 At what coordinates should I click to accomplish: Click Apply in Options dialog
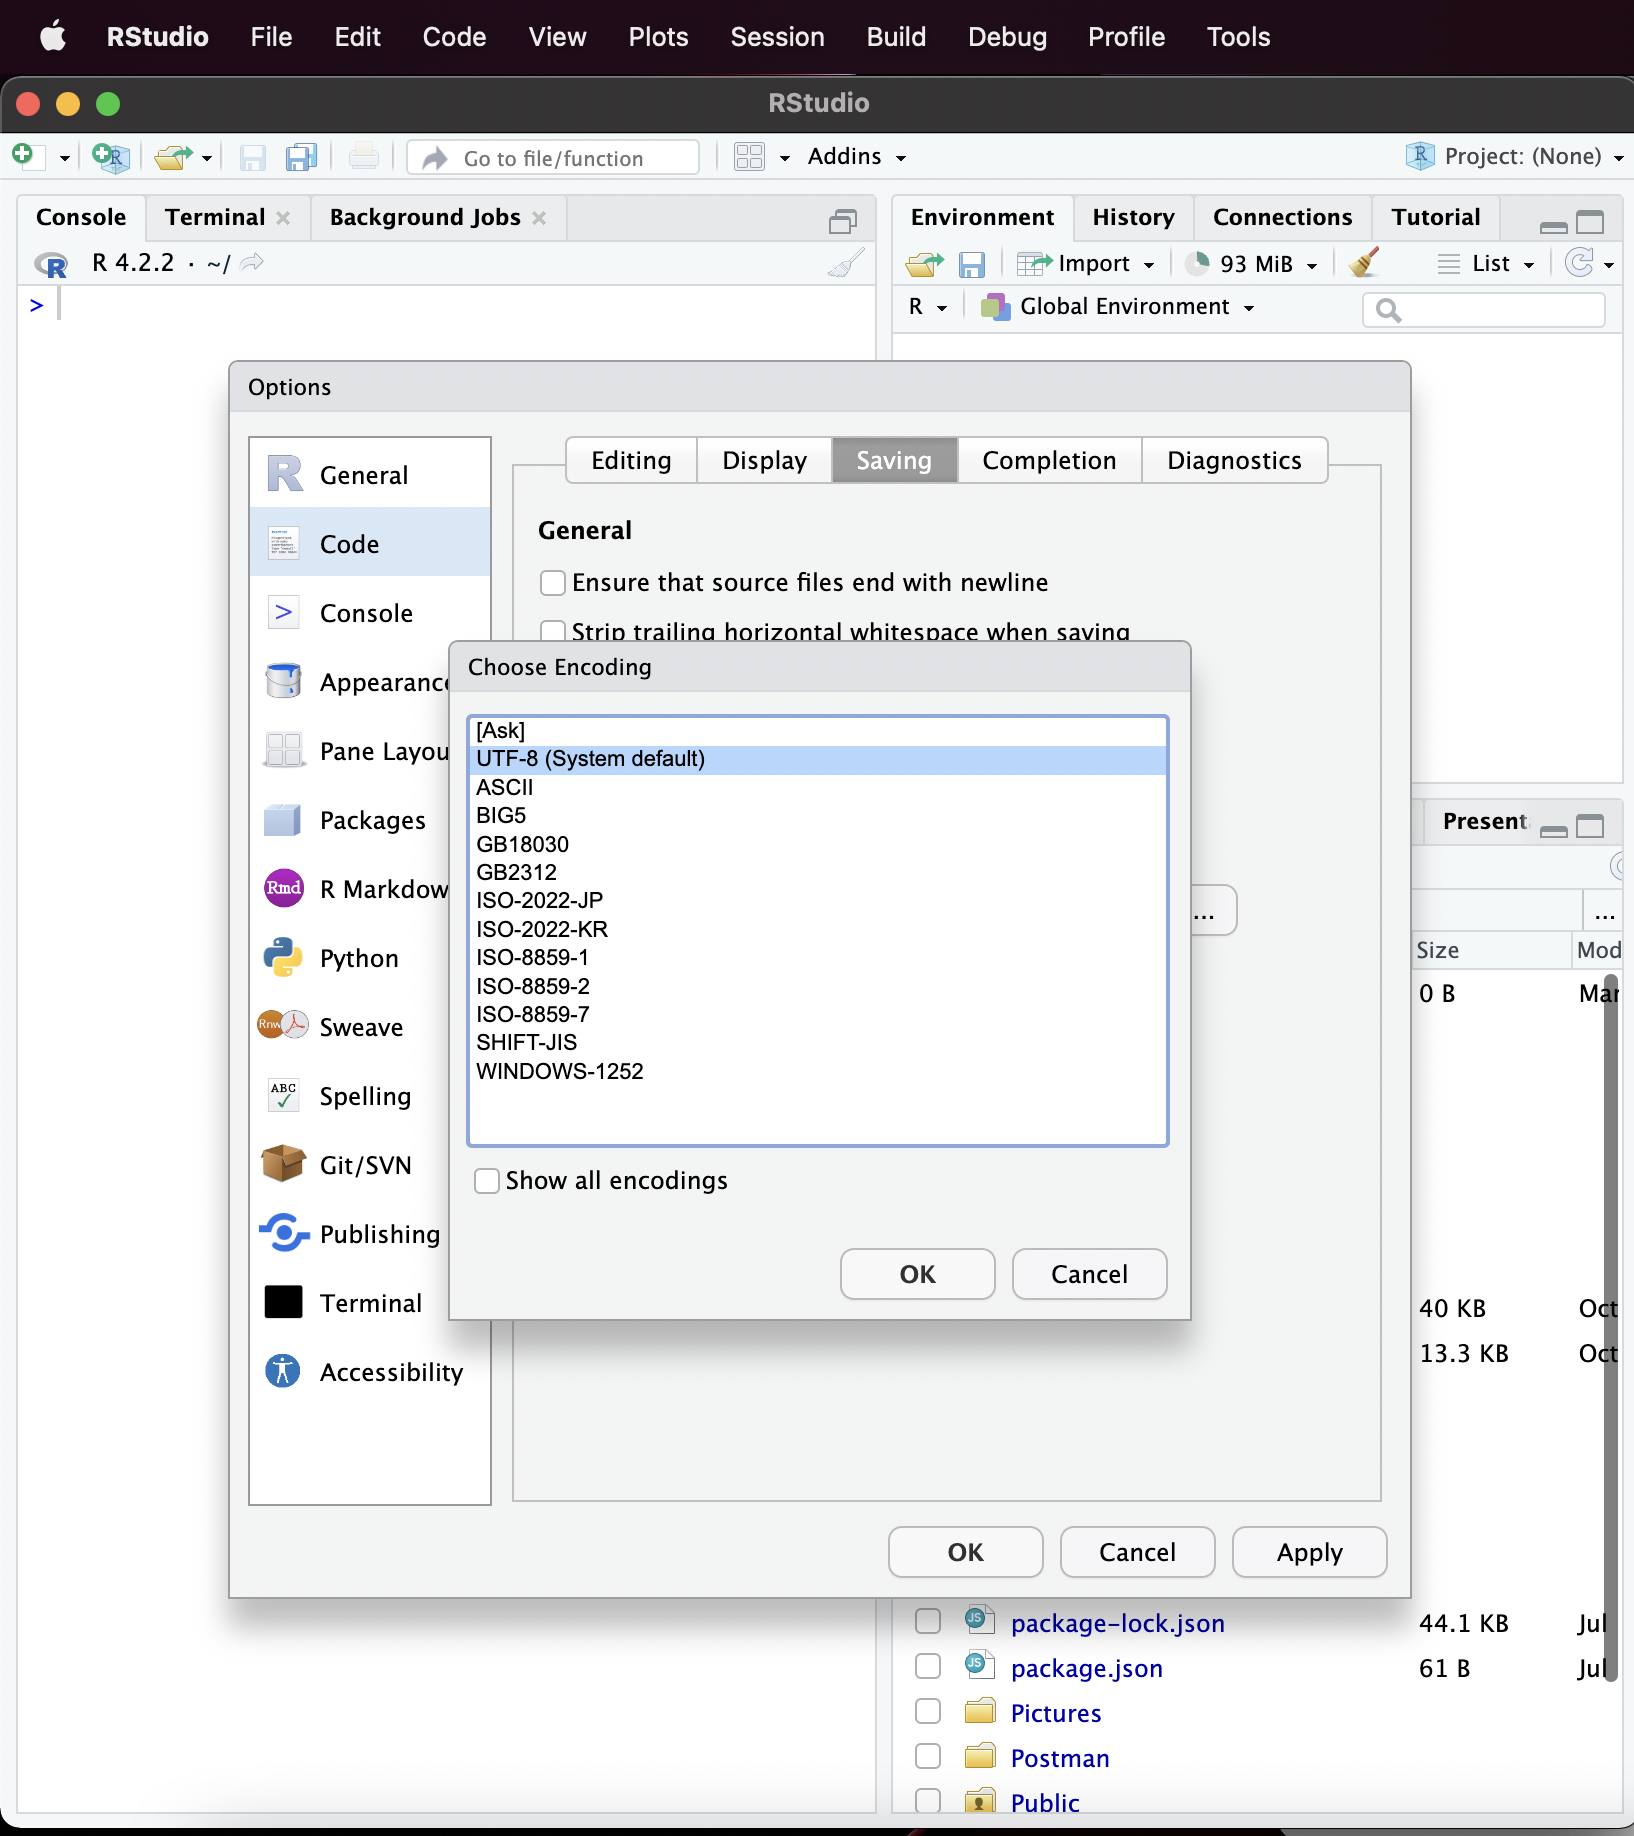[1309, 1552]
